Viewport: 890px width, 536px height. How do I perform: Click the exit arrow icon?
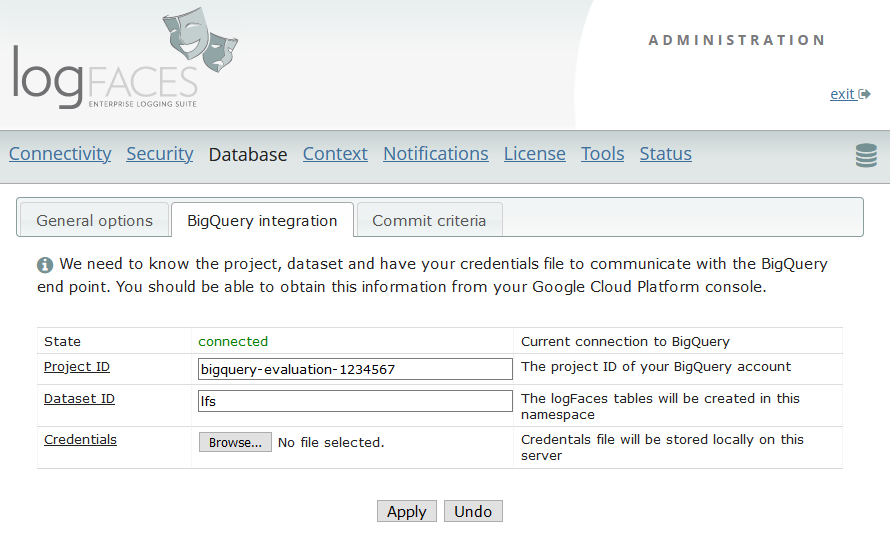click(865, 94)
